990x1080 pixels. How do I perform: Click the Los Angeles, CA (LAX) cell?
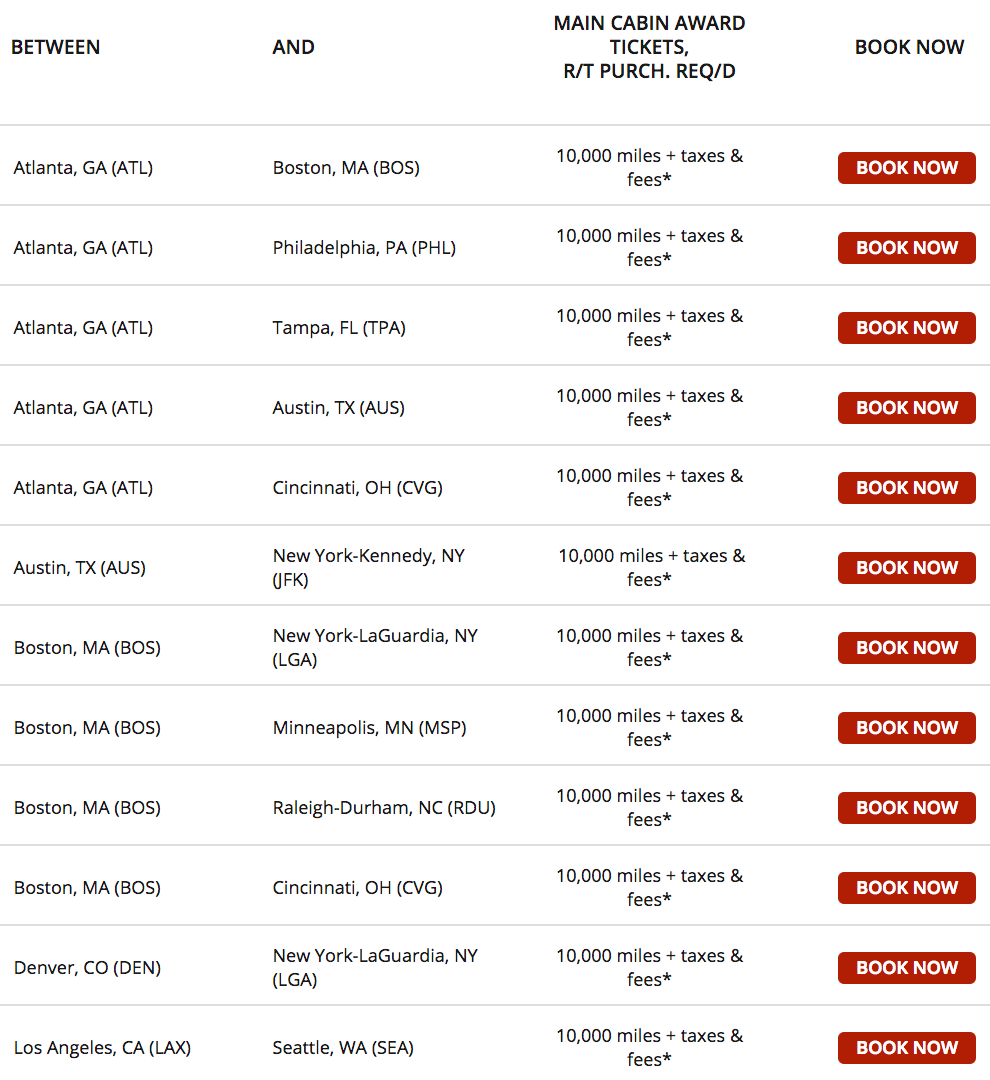[102, 1048]
